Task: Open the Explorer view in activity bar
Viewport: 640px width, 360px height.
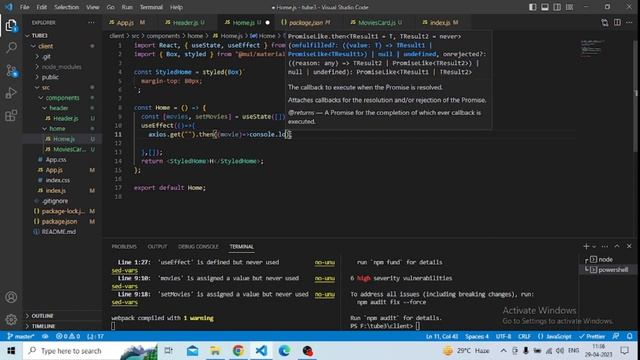Action: point(11,26)
